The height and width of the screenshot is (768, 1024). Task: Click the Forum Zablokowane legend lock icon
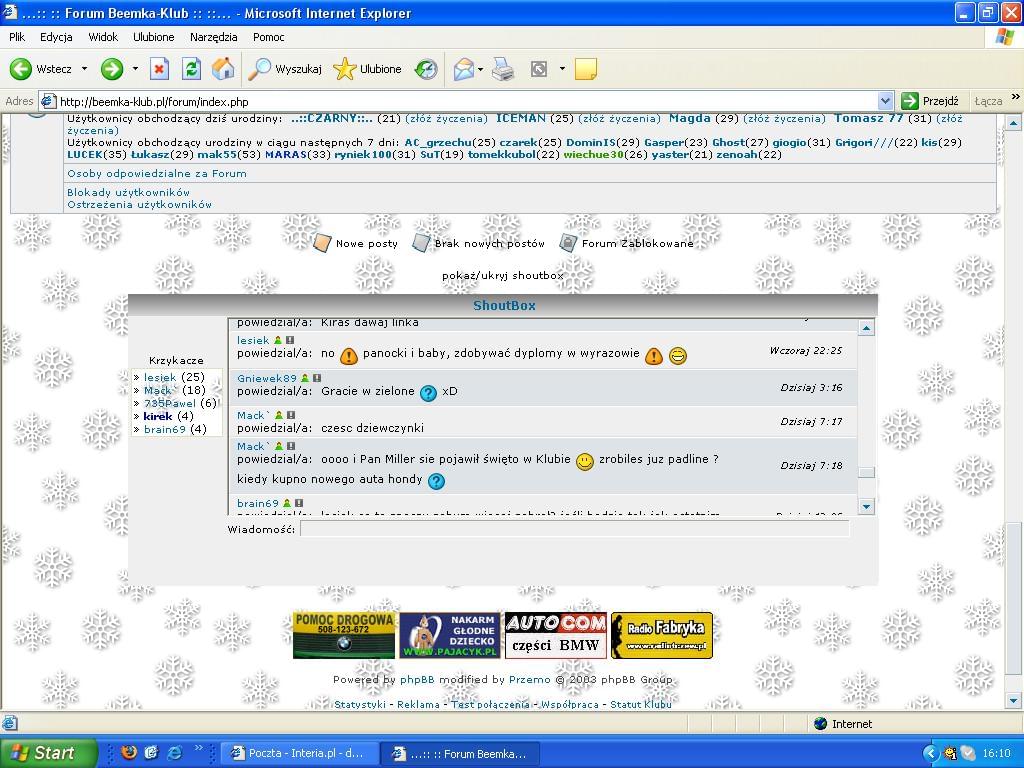568,242
